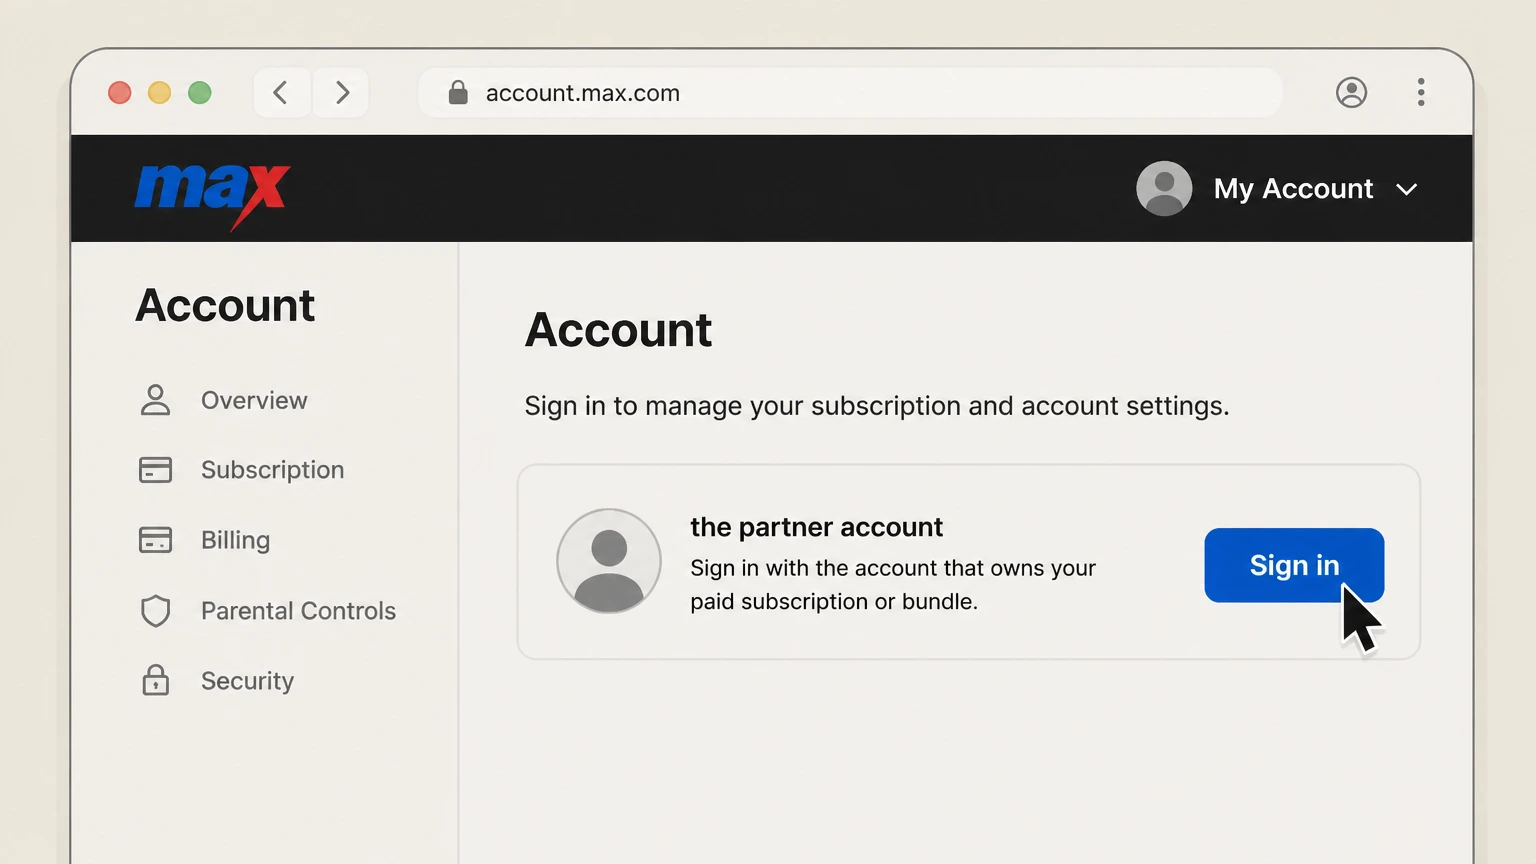Open Subscription section in sidebar
1536x864 pixels.
tap(272, 470)
